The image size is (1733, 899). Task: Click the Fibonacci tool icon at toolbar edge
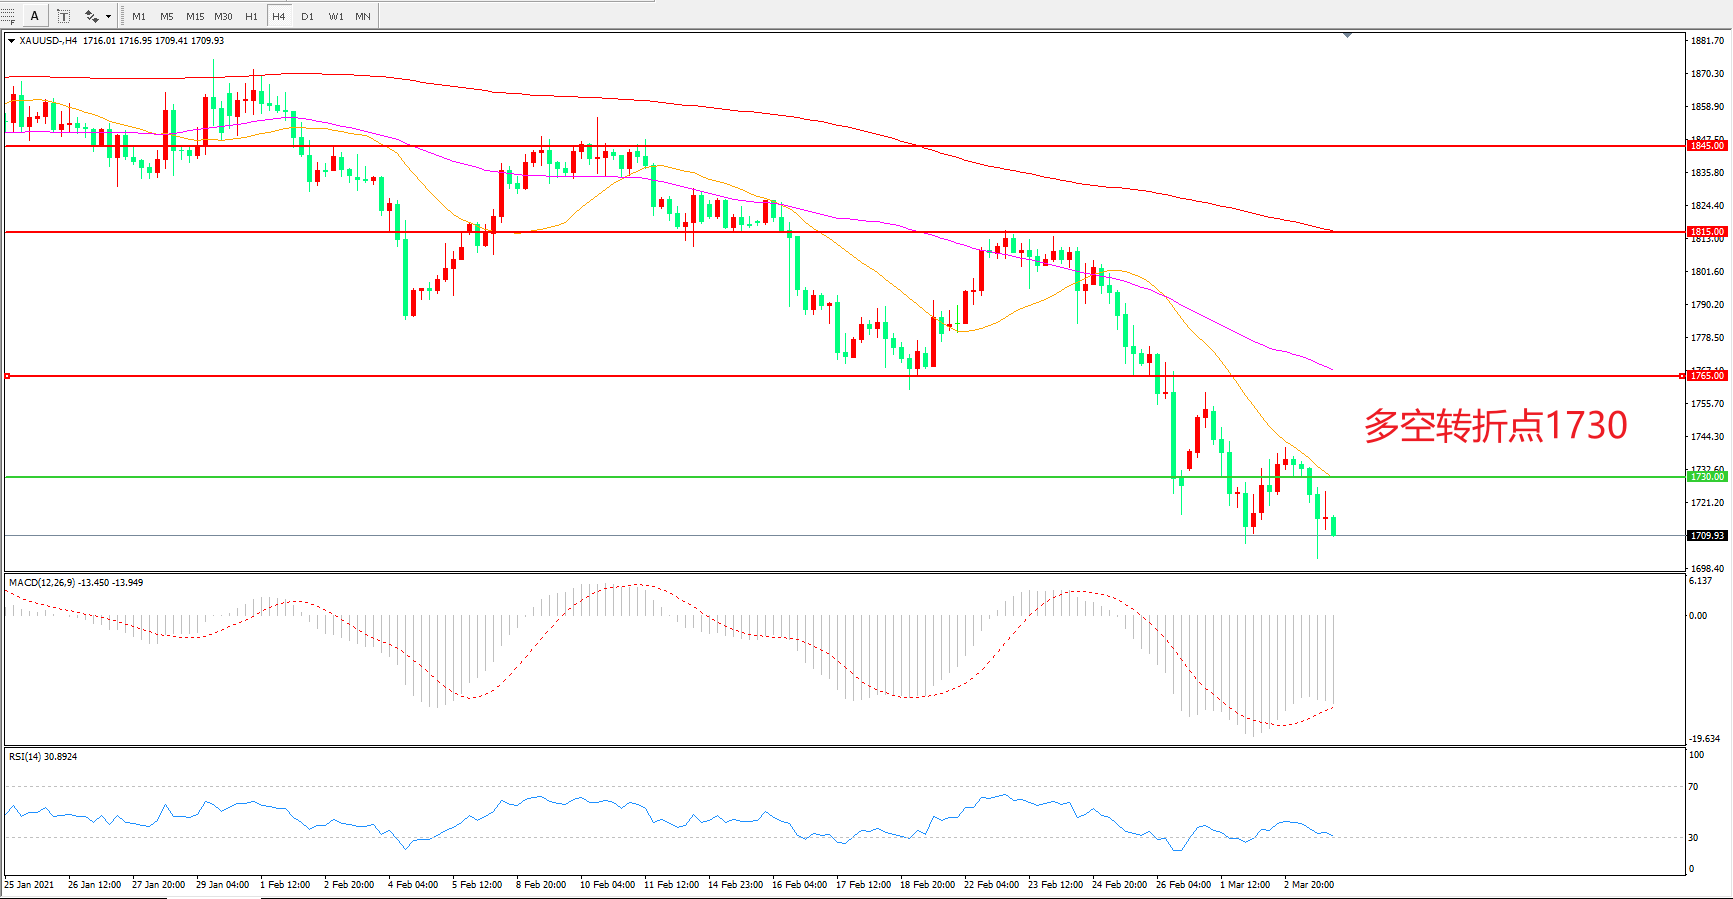point(7,16)
